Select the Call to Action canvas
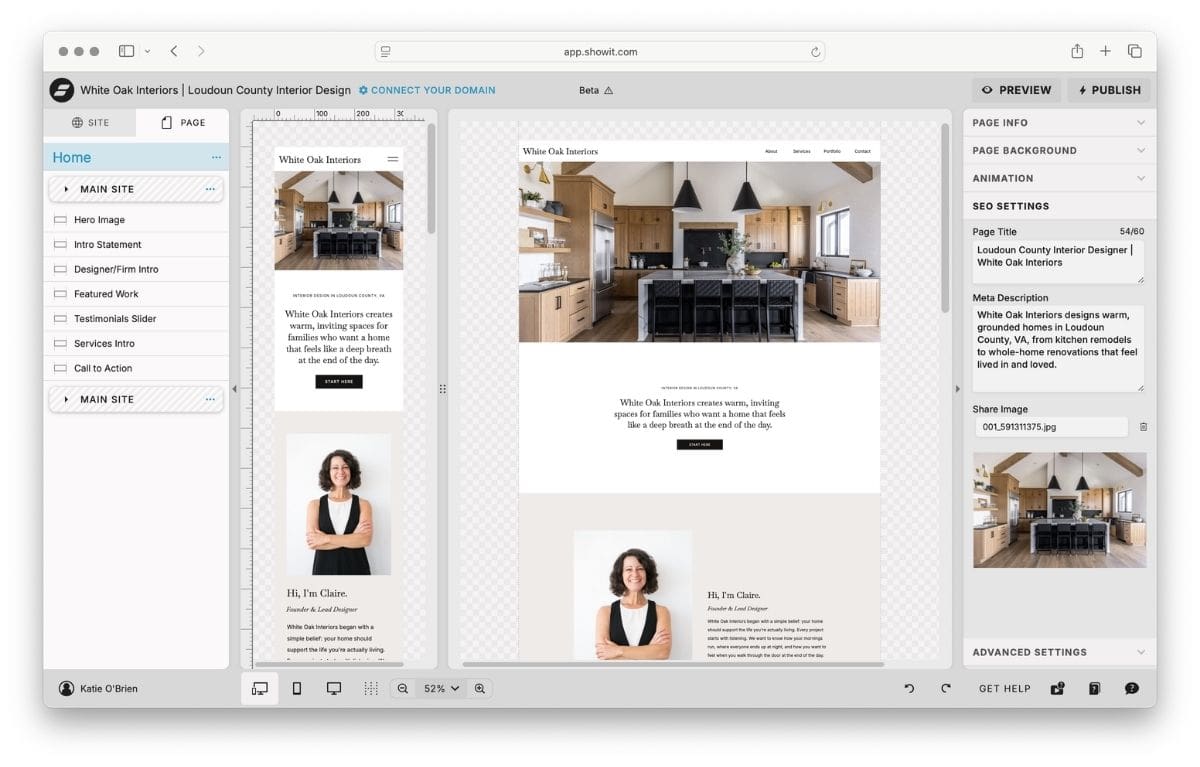The width and height of the screenshot is (1200, 767). click(x=136, y=369)
